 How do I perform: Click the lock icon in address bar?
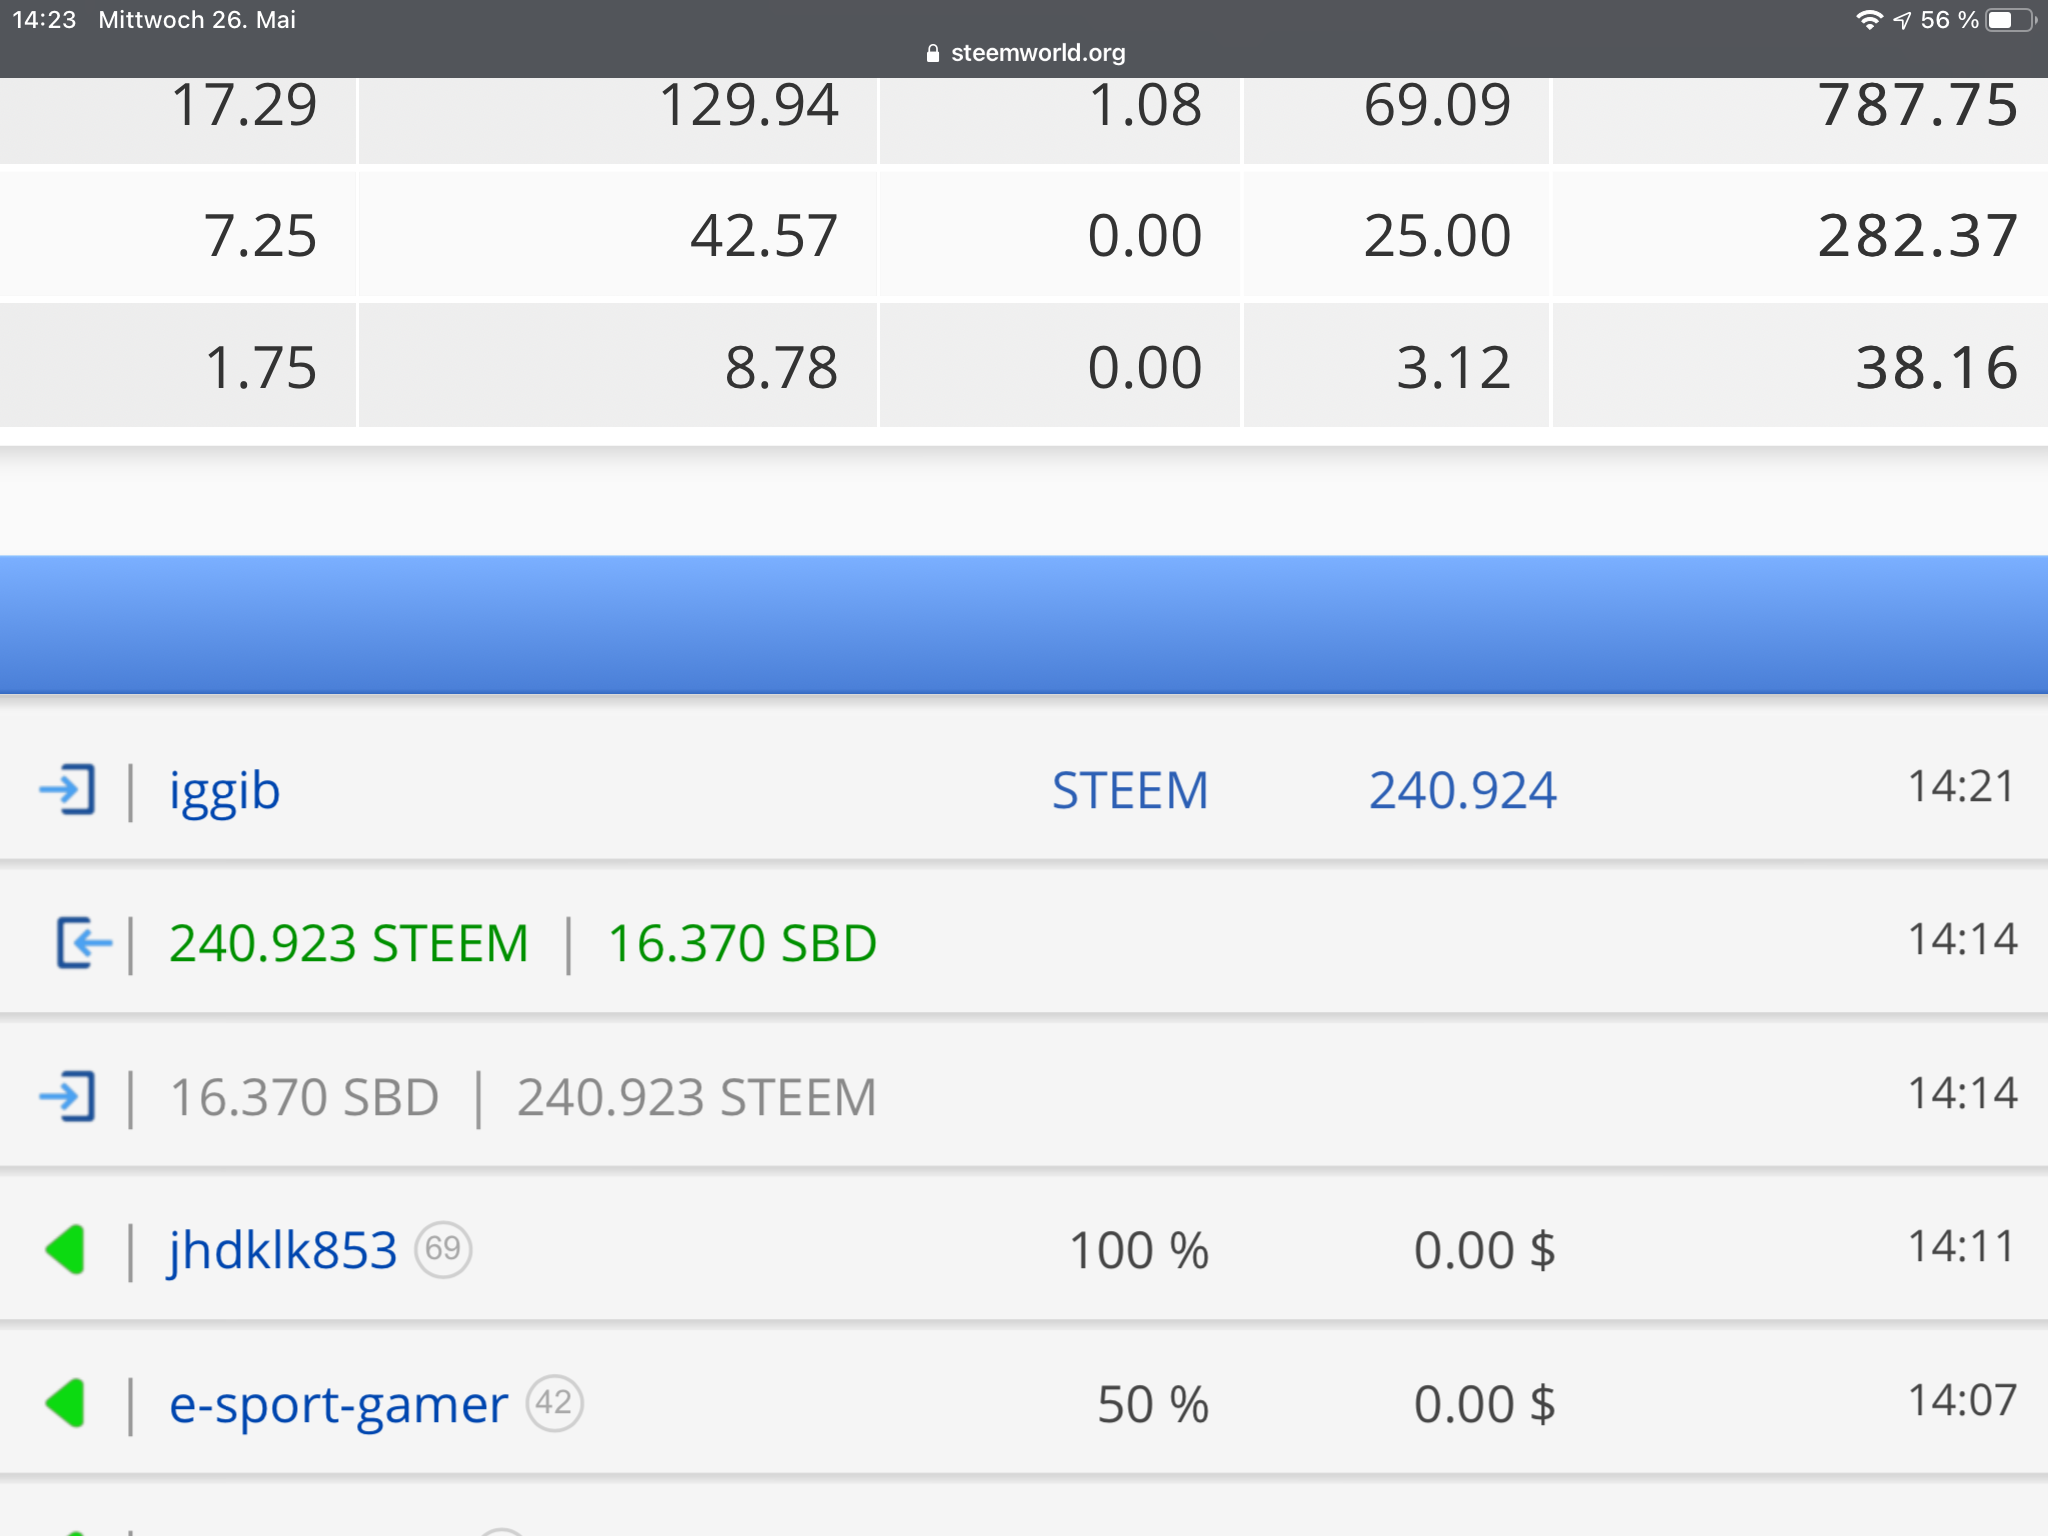pyautogui.click(x=933, y=53)
